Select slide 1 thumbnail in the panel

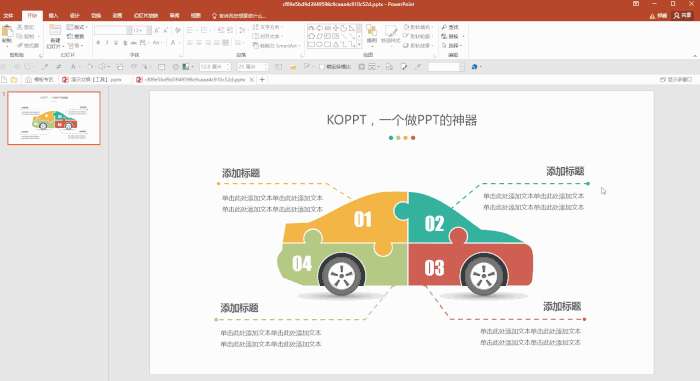click(54, 118)
